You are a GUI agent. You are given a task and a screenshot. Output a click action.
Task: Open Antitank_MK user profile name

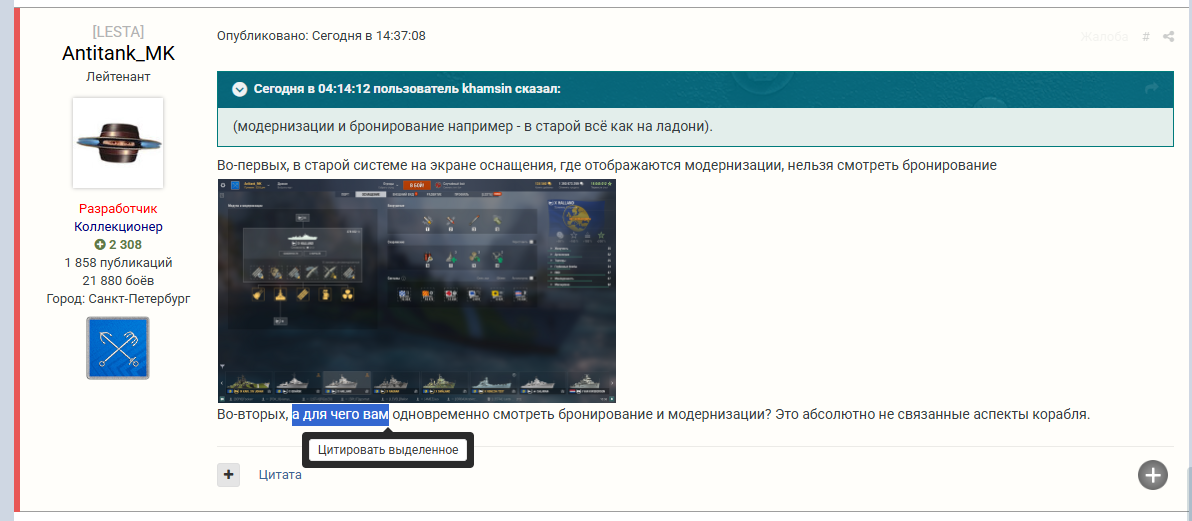(118, 54)
